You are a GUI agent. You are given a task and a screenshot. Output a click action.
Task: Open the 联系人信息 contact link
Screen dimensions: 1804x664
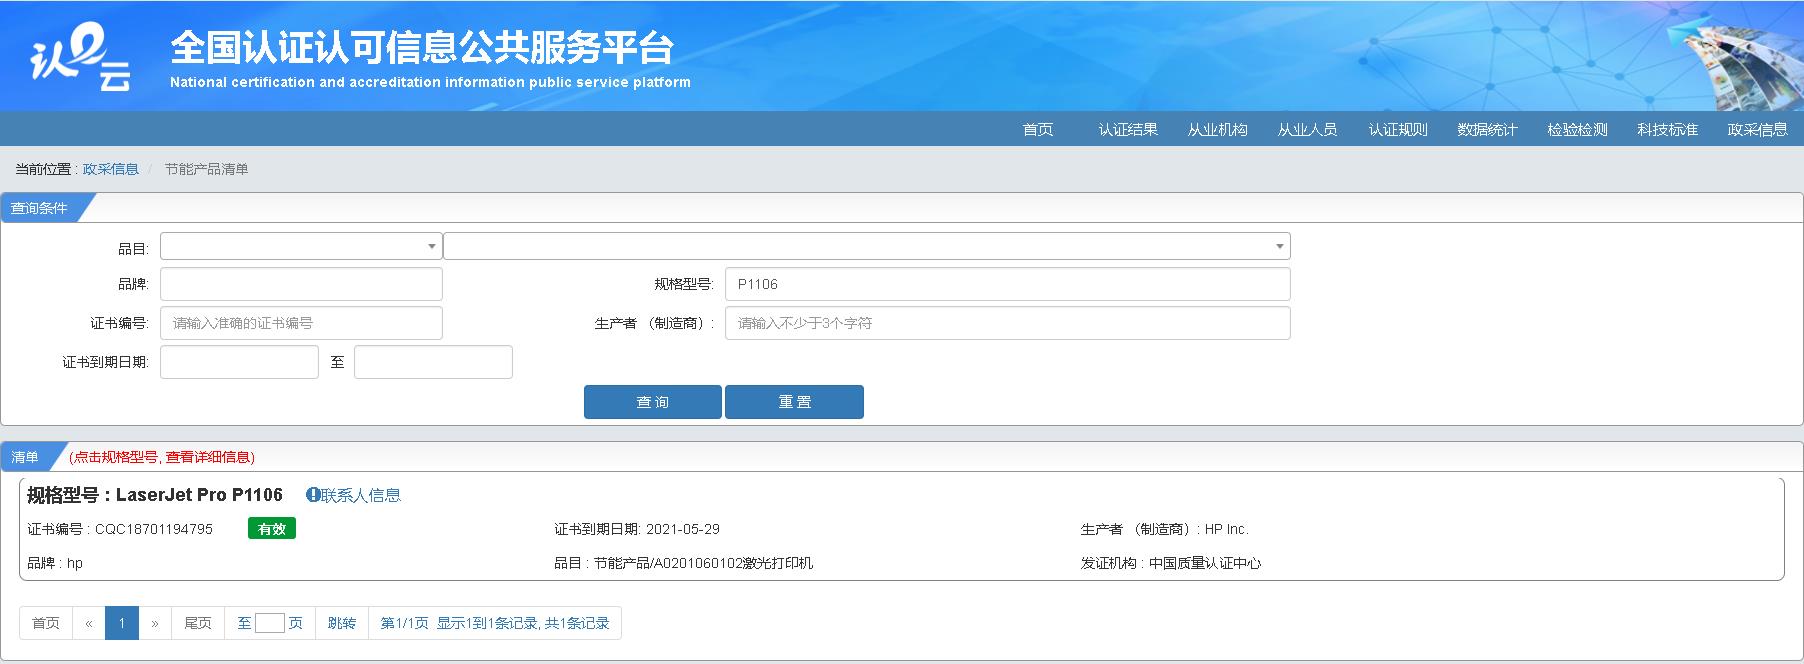(x=361, y=495)
